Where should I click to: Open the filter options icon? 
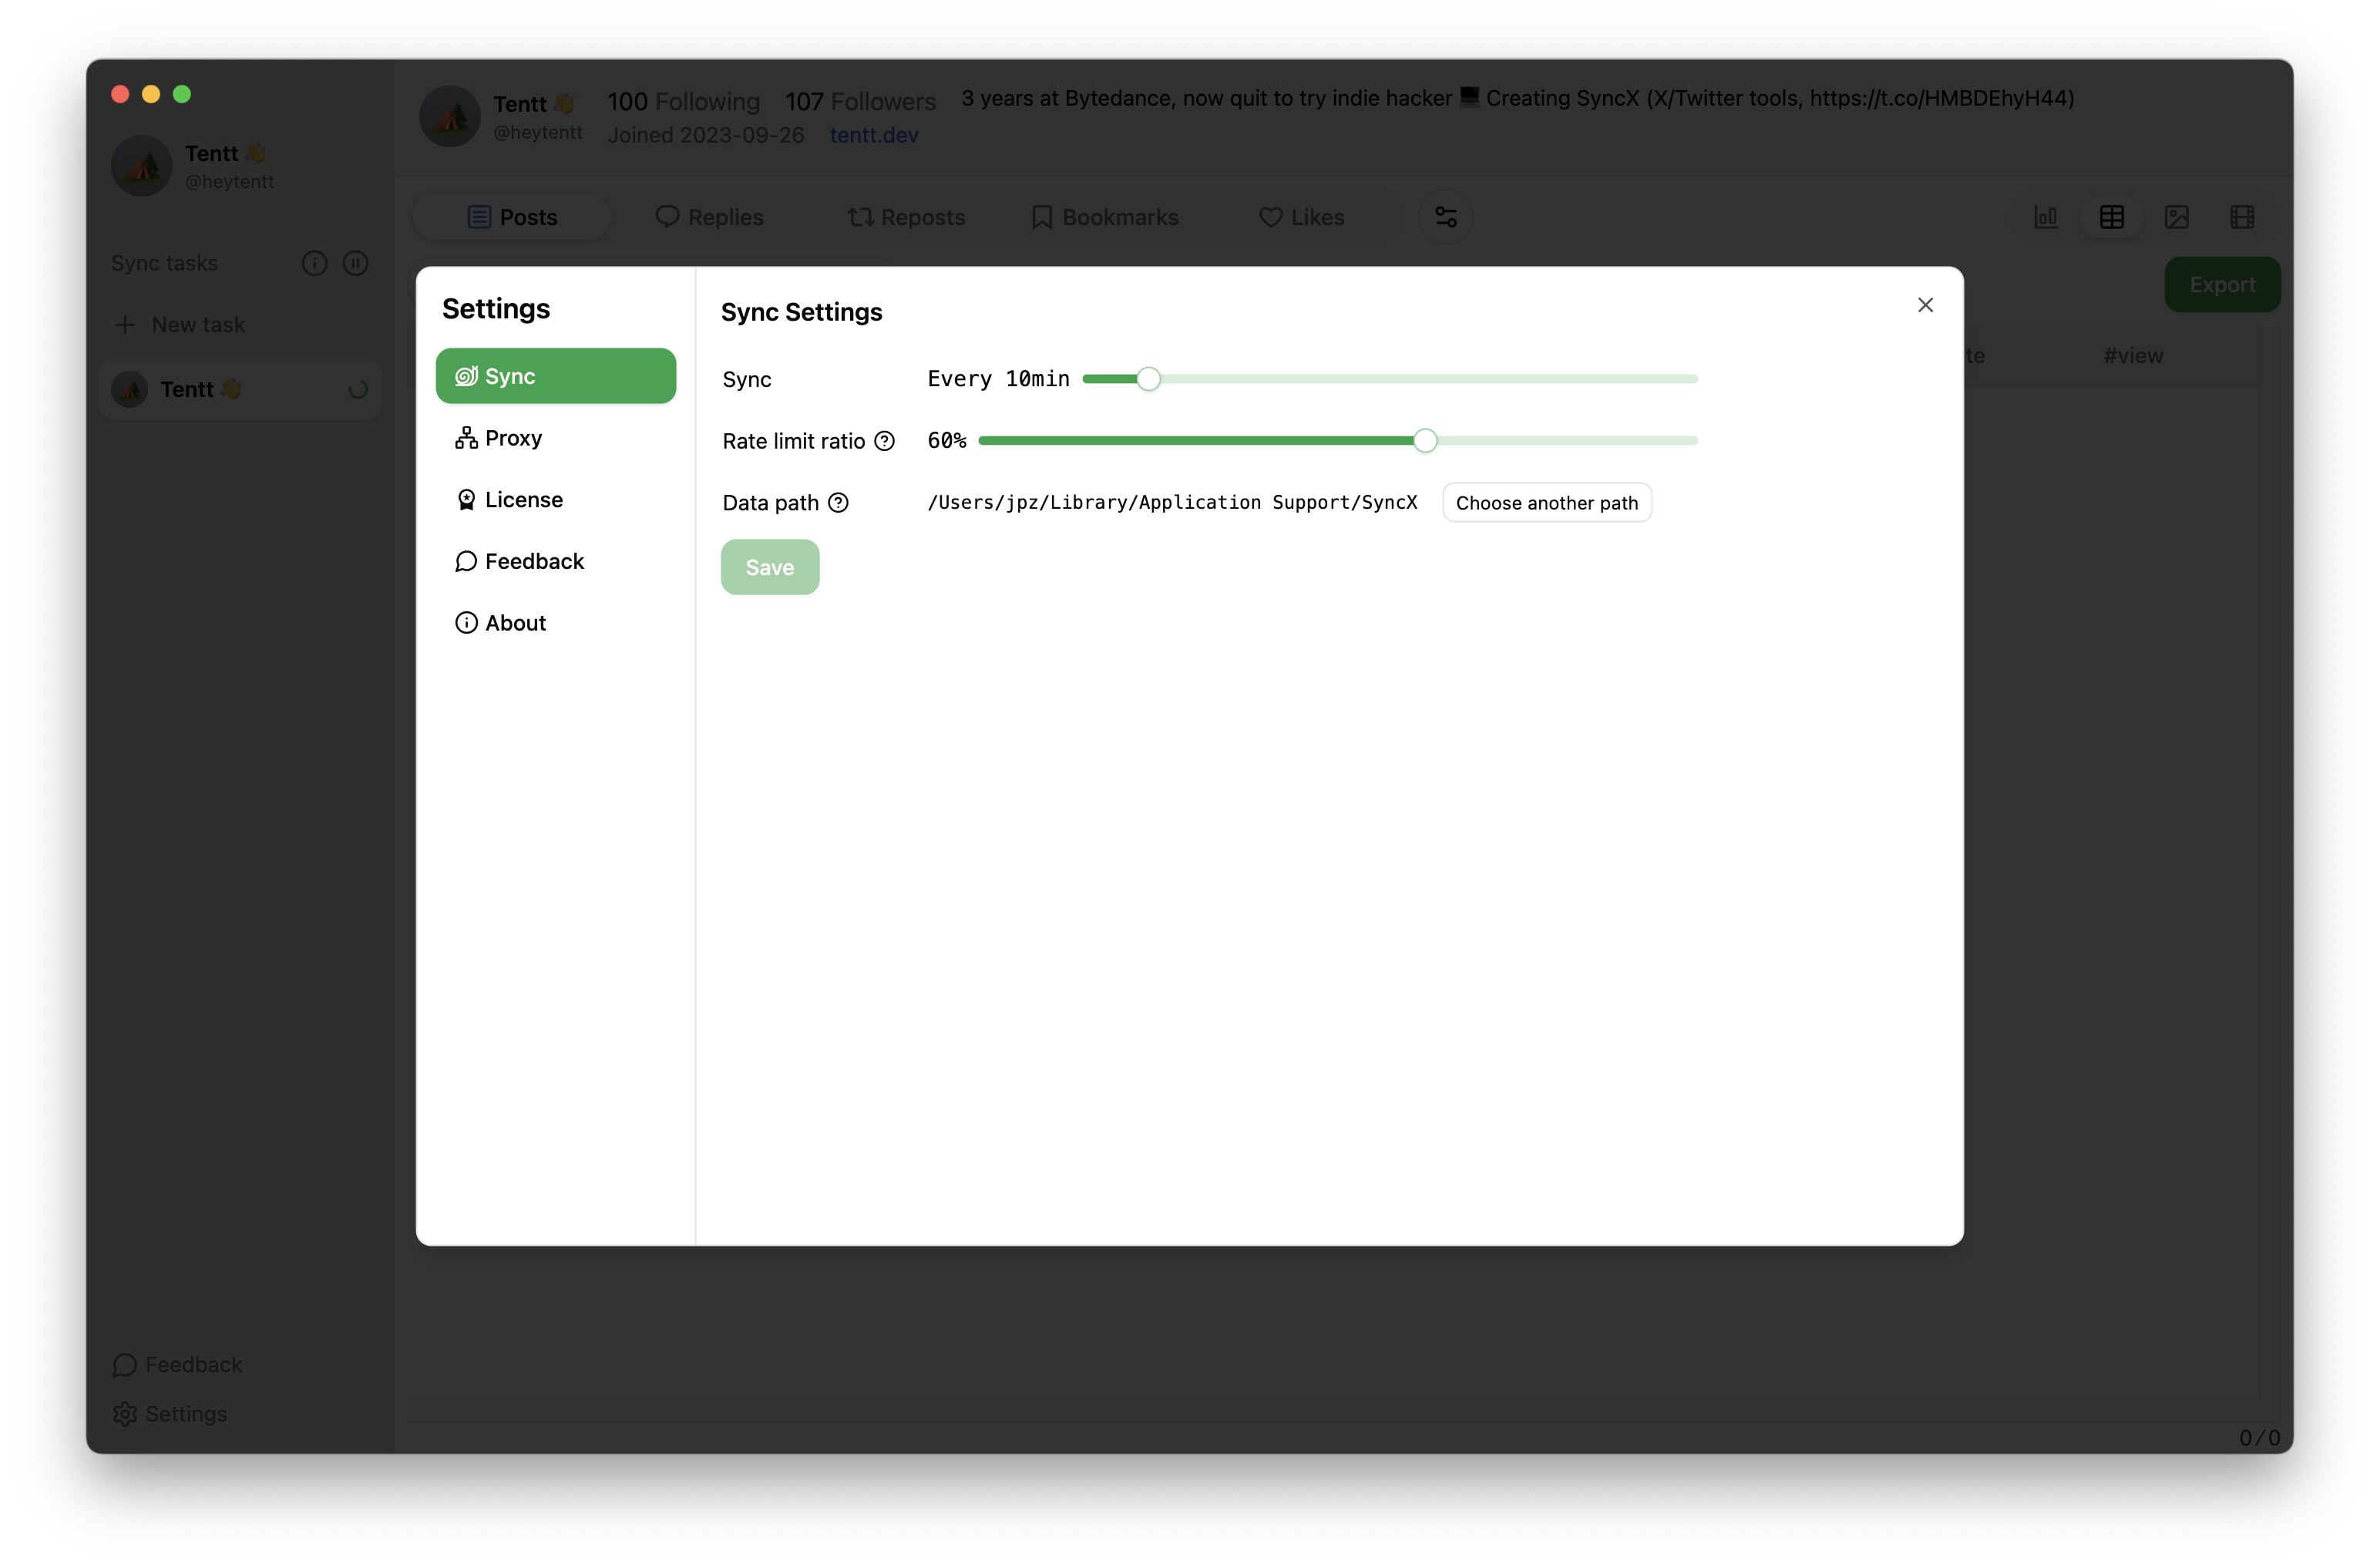coord(1445,217)
